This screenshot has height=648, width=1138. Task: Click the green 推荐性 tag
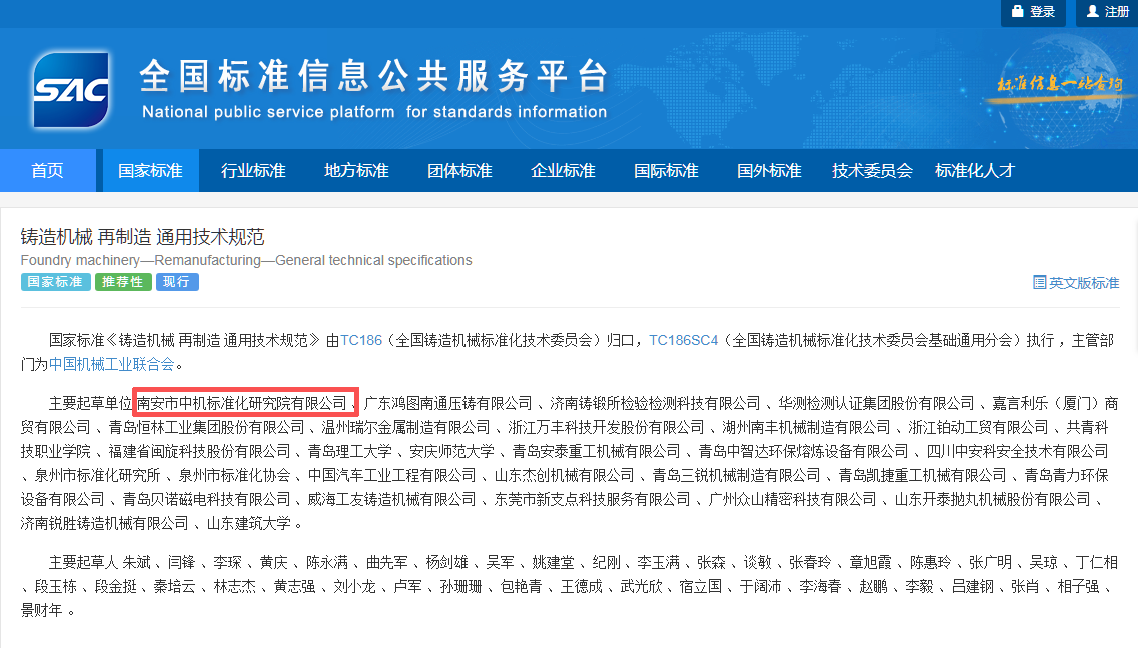123,282
